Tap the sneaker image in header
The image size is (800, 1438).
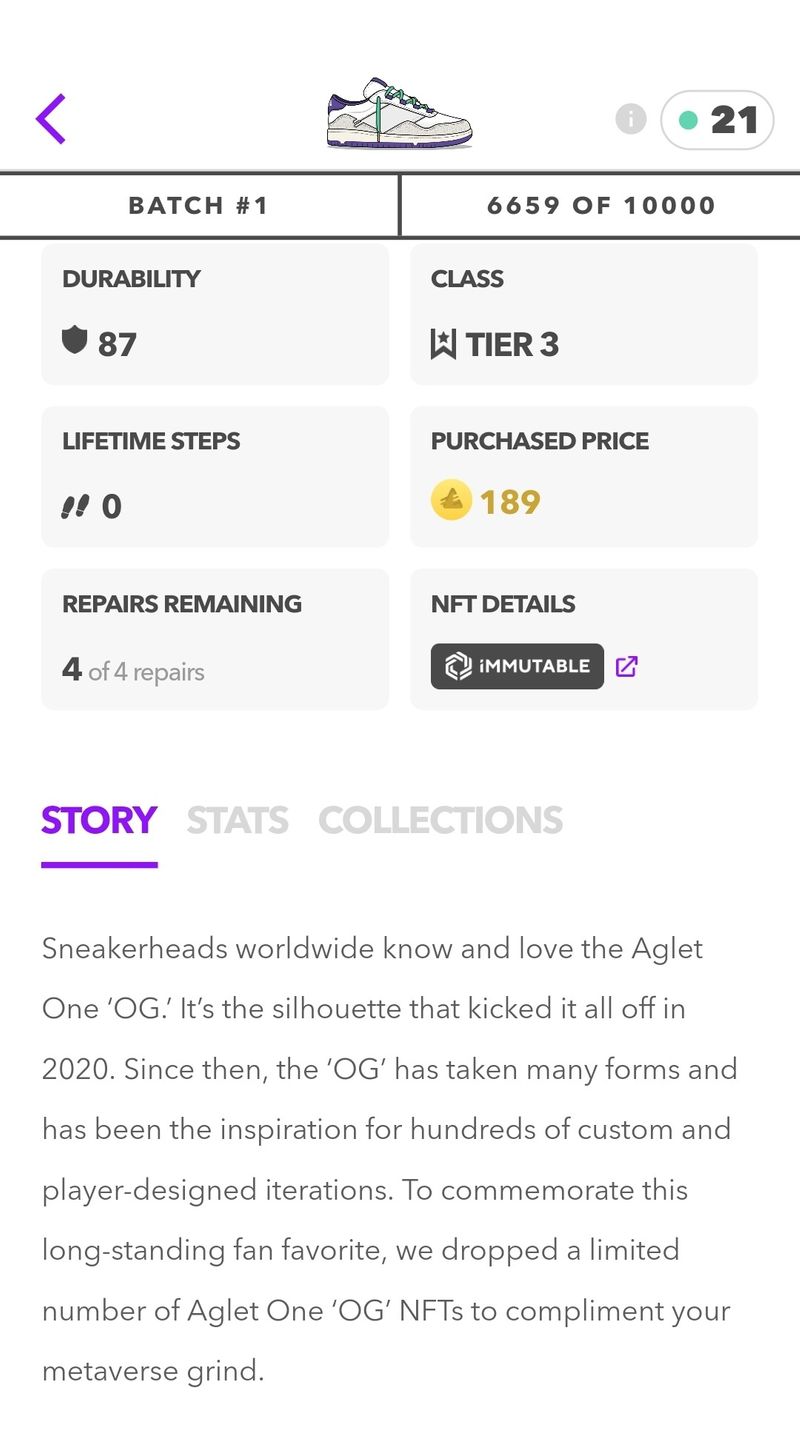[399, 114]
